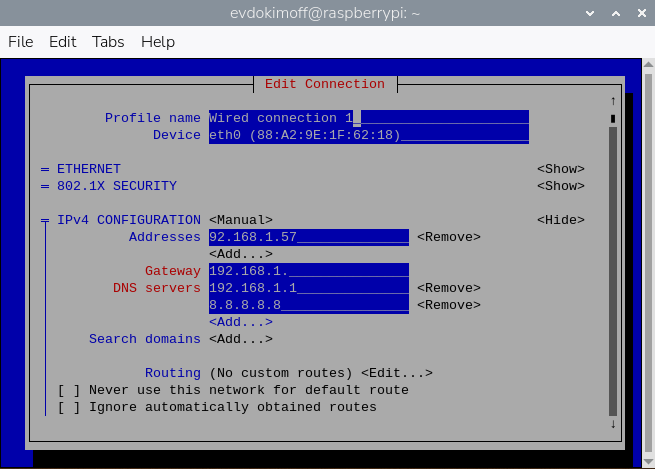This screenshot has height=469, width=655.
Task: Open the Help menu
Action: point(158,42)
